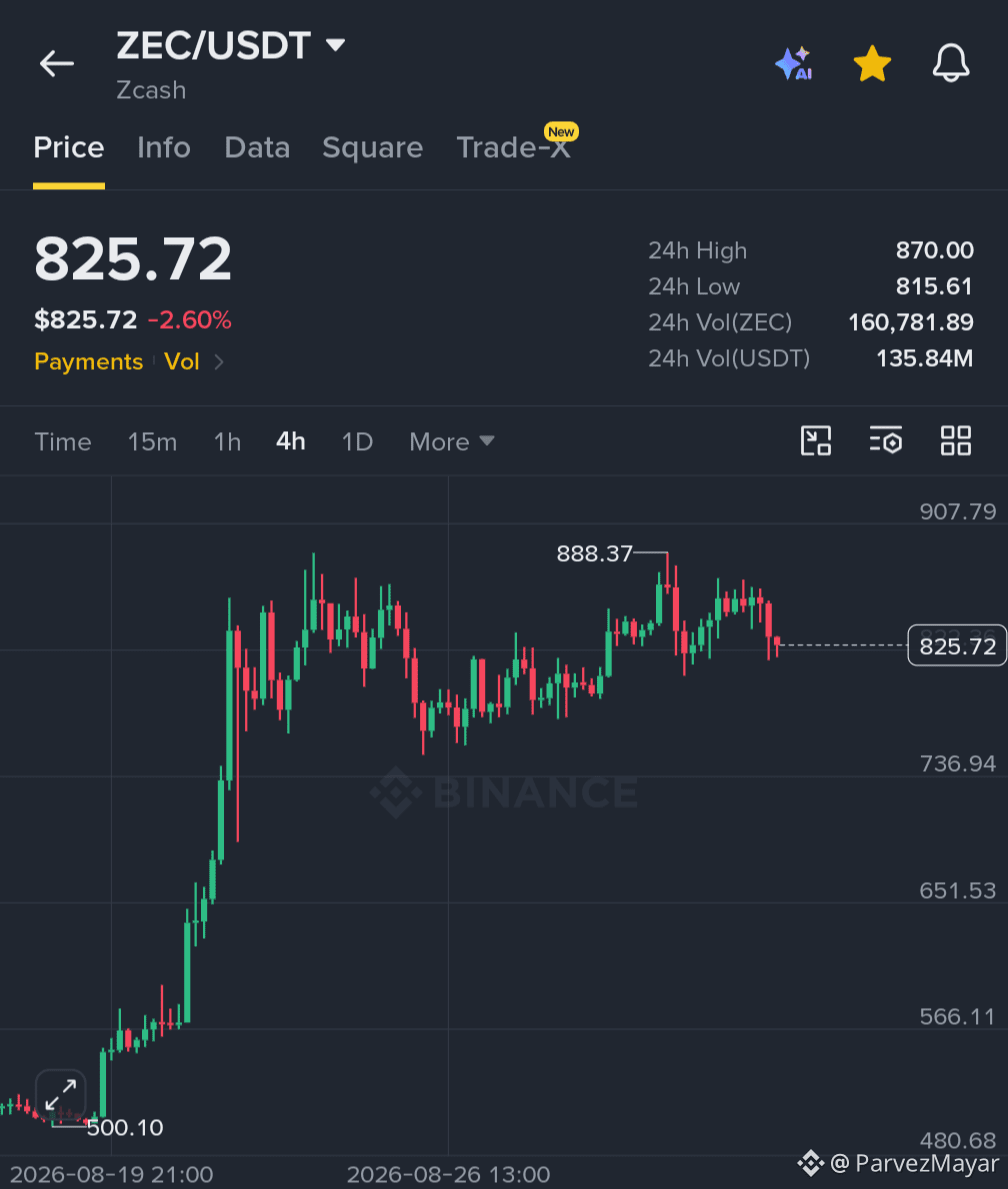1008x1189 pixels.
Task: Expand chart to fullscreen with arrows icon
Action: click(x=61, y=1094)
